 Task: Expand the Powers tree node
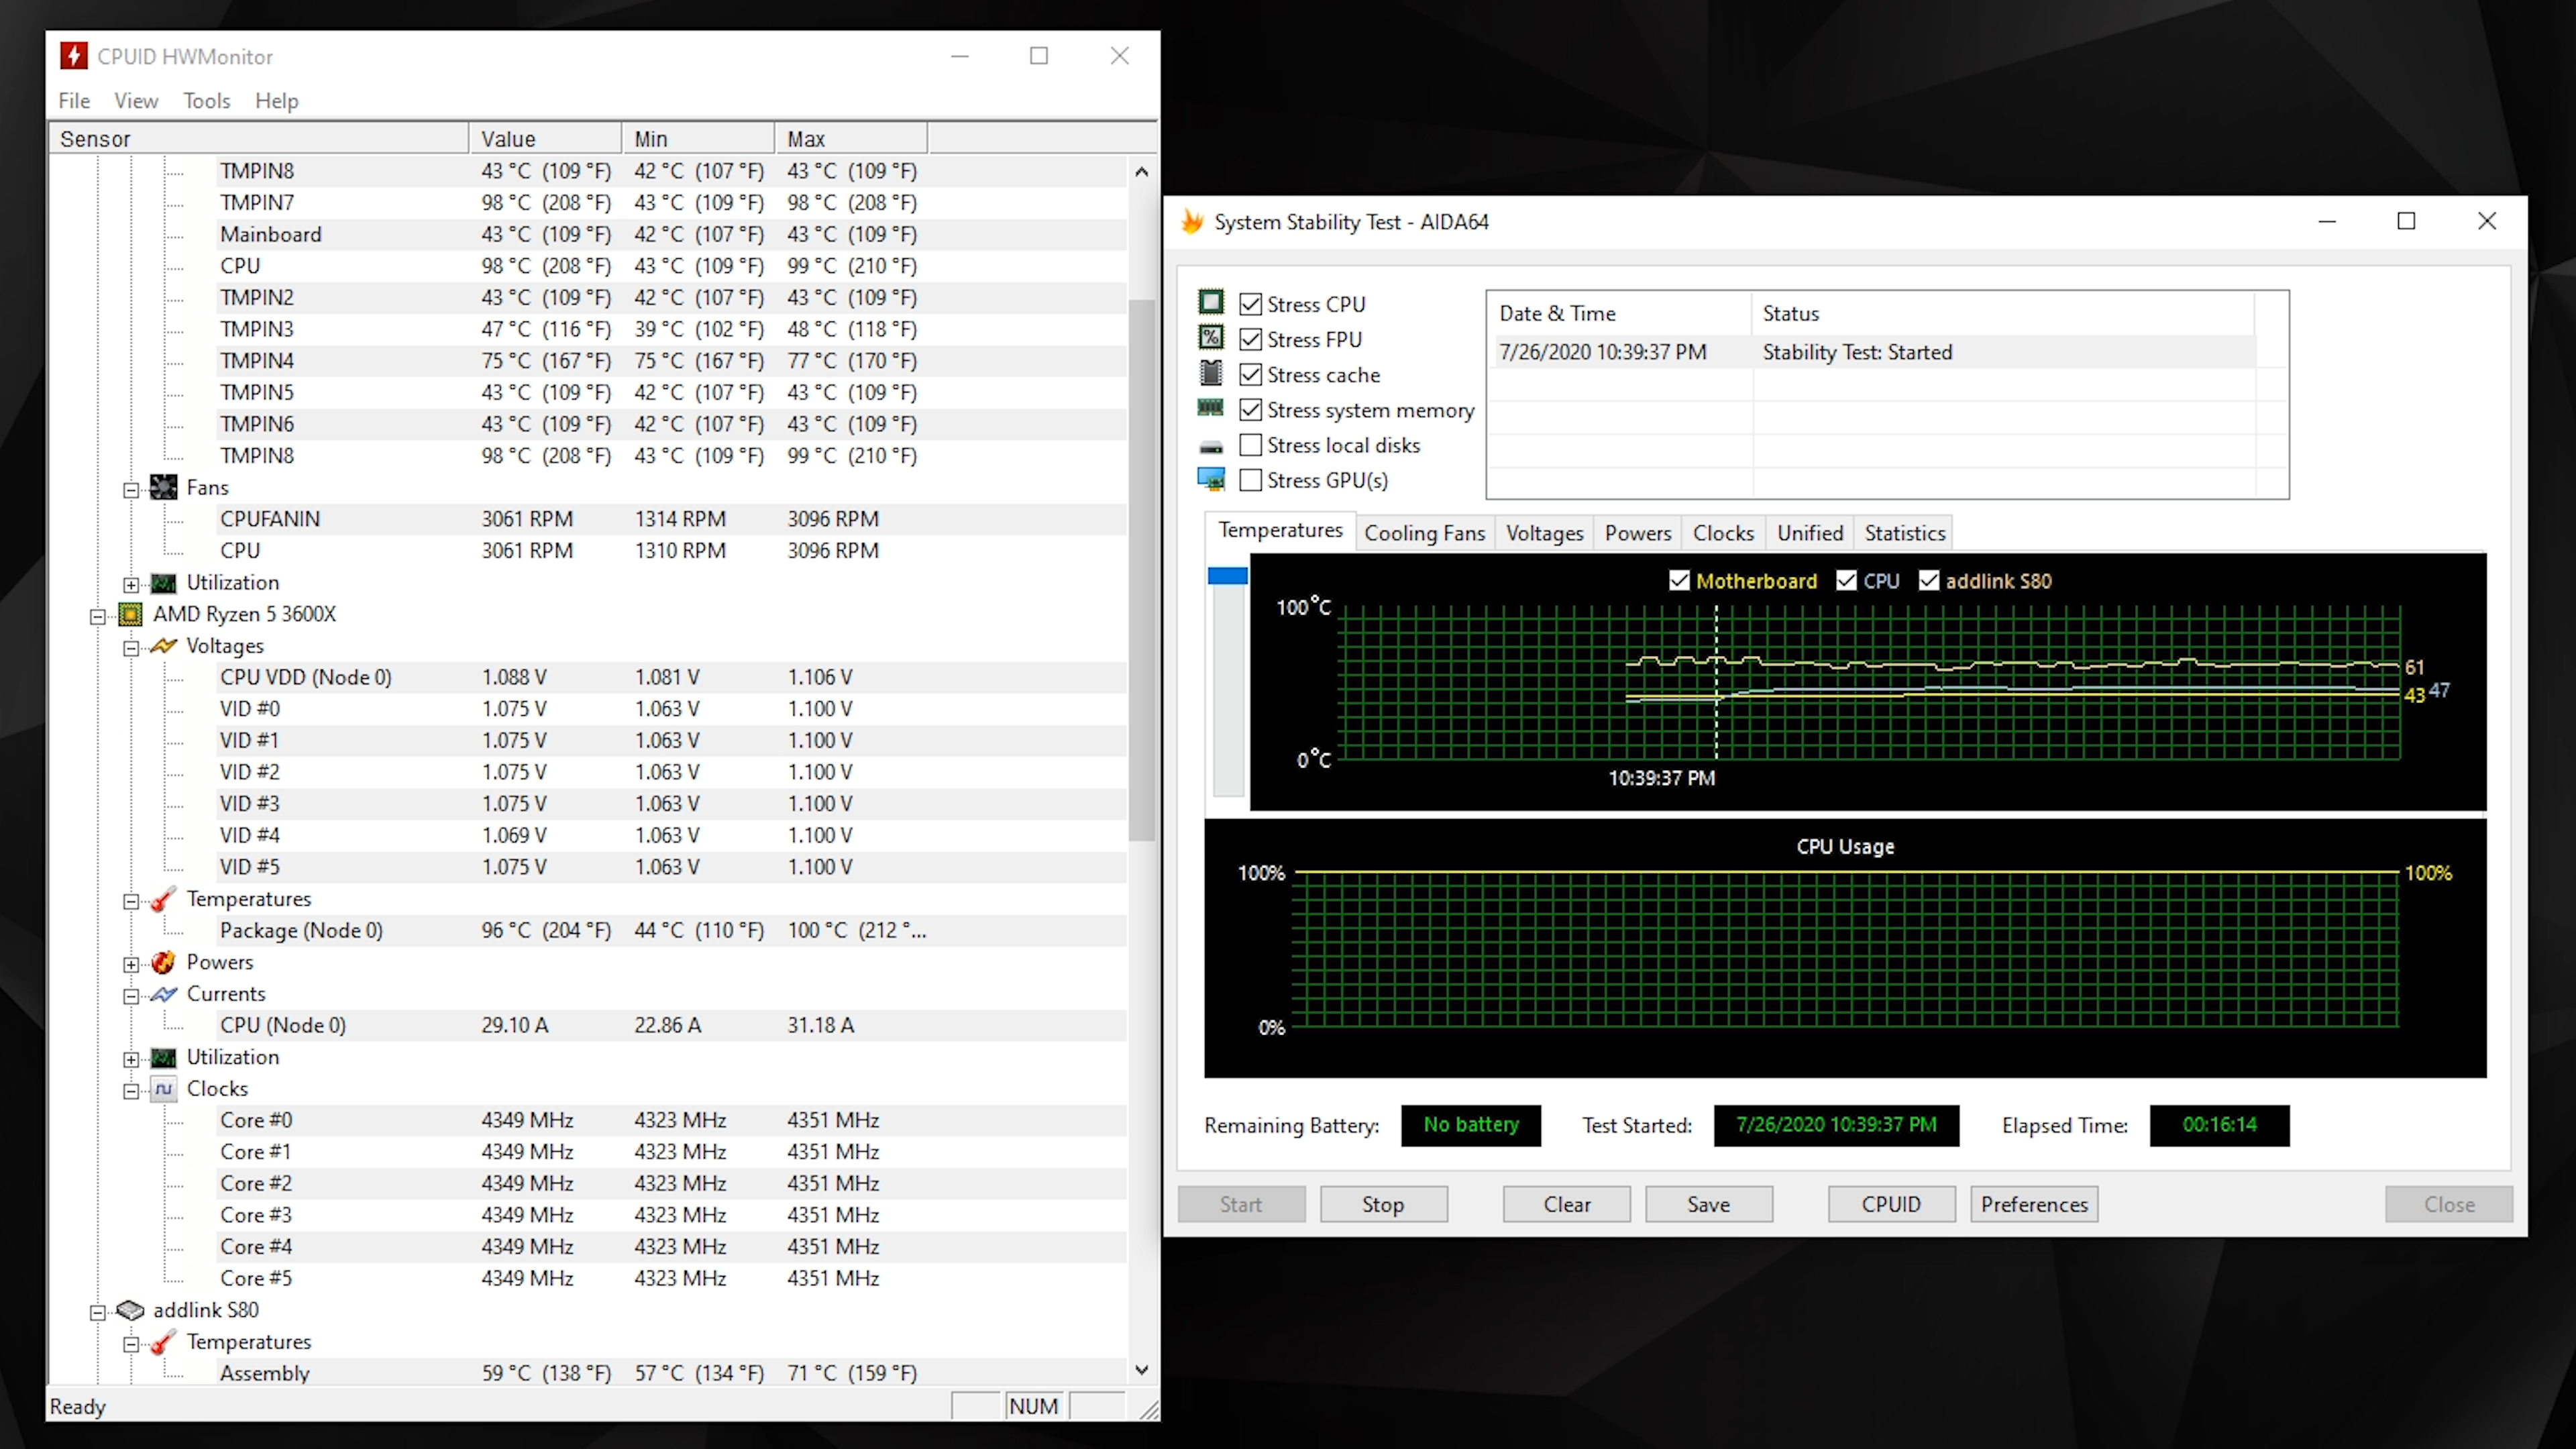[x=131, y=965]
